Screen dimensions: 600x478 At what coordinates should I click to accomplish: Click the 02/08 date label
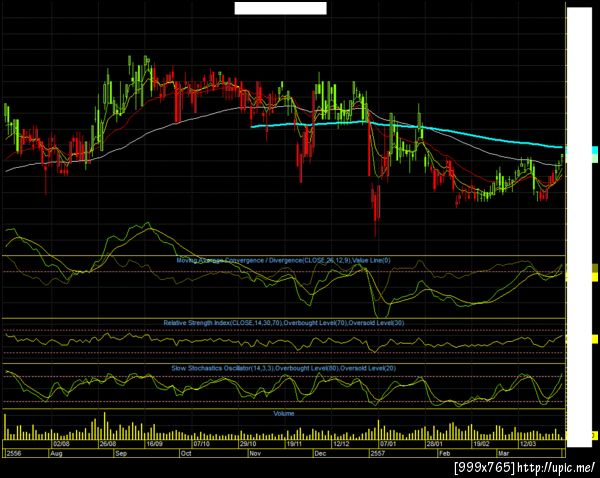(x=61, y=444)
